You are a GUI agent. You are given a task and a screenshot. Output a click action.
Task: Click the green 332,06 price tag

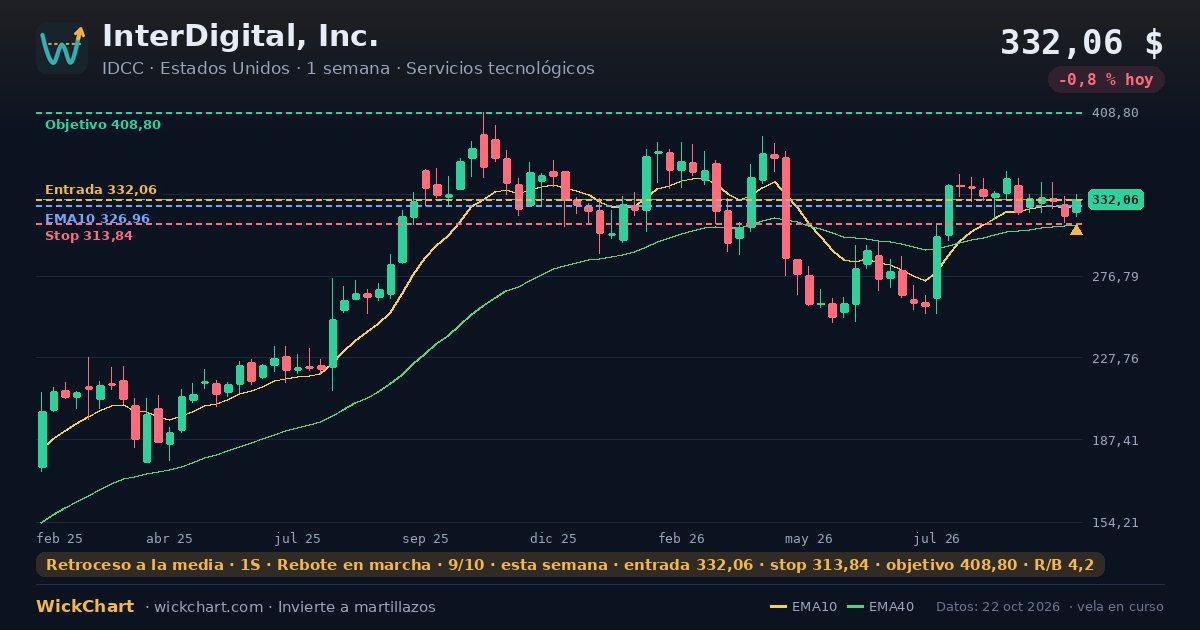tap(1115, 200)
